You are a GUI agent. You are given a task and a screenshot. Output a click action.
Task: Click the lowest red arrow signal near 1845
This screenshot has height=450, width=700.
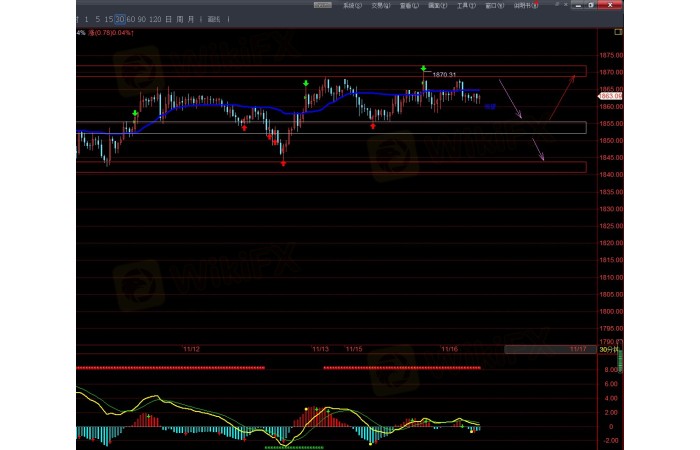click(x=284, y=162)
